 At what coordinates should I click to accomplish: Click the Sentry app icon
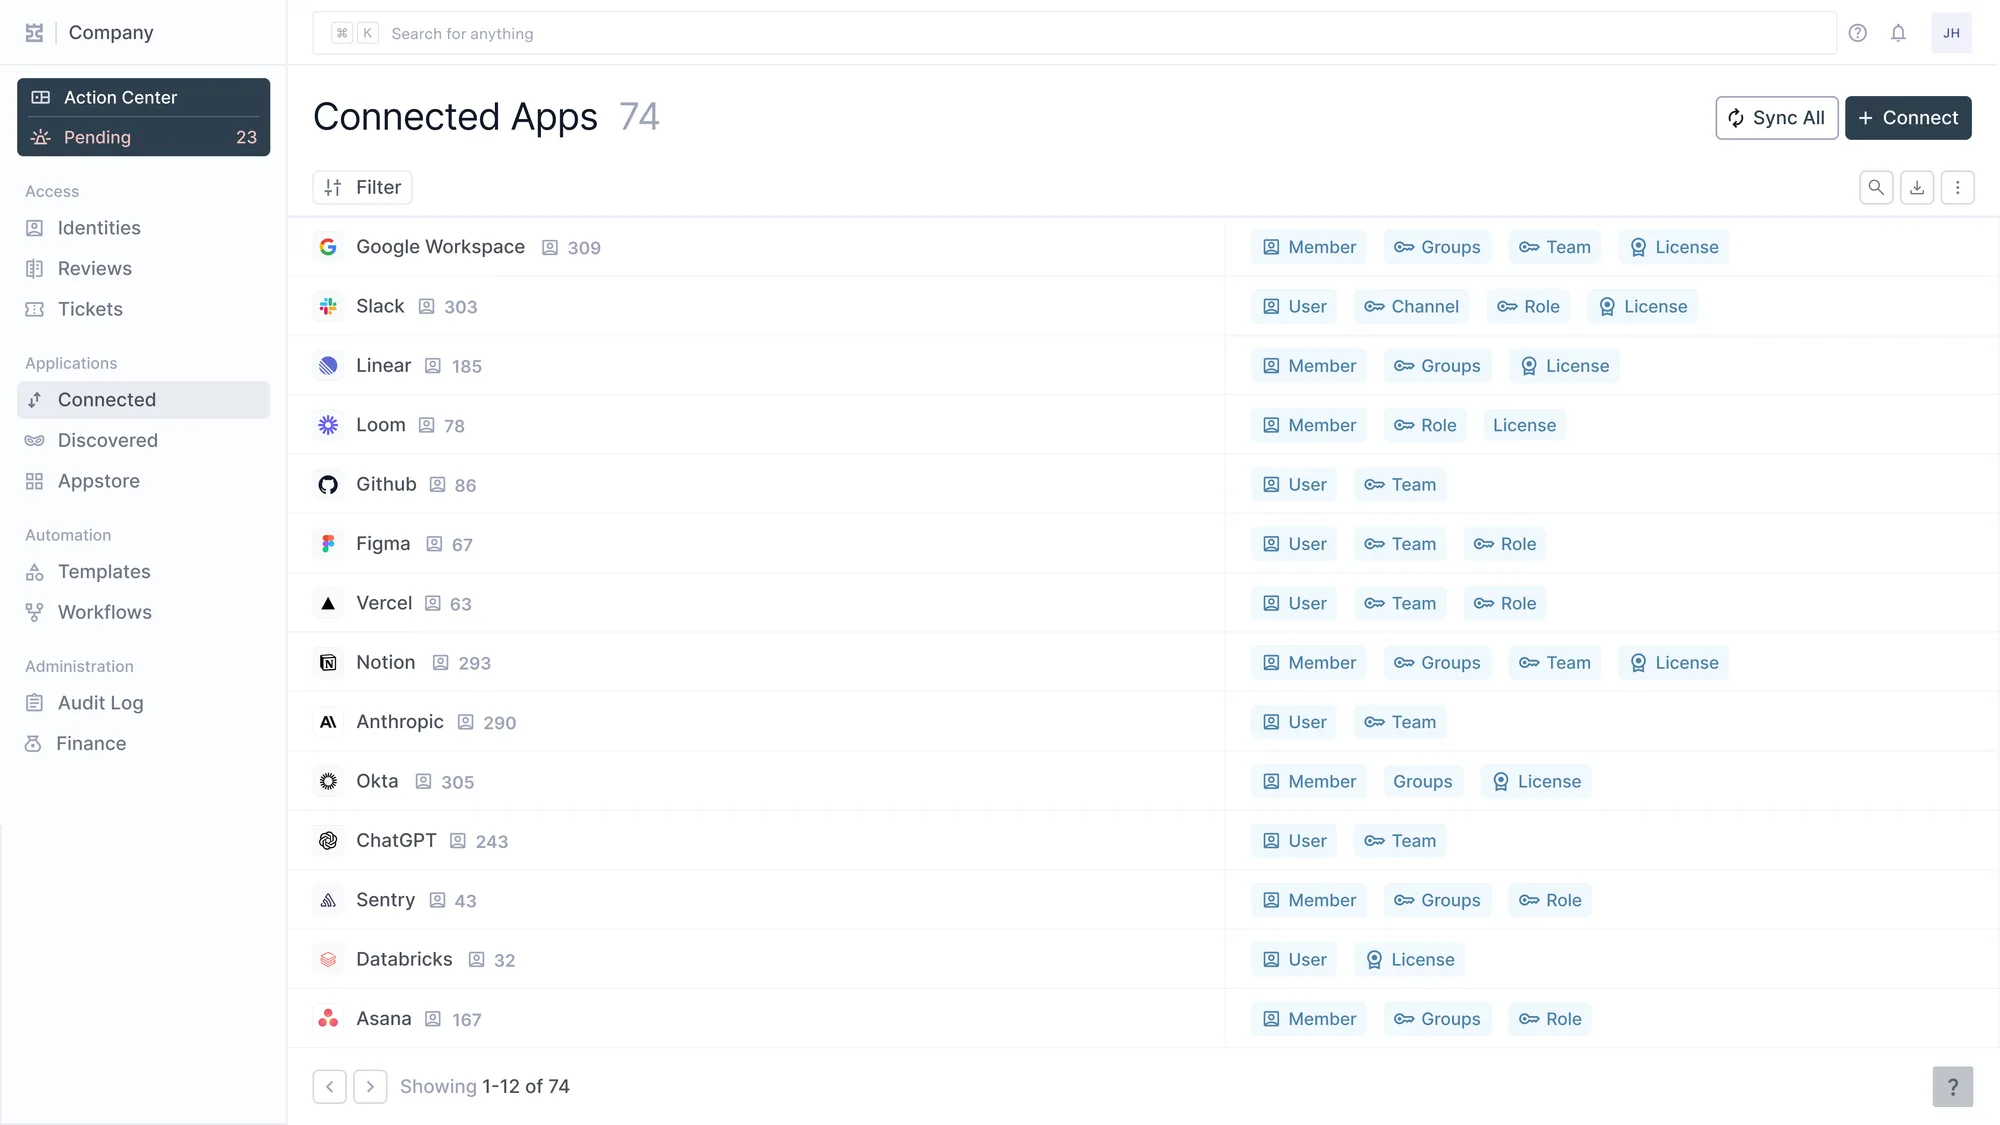328,900
